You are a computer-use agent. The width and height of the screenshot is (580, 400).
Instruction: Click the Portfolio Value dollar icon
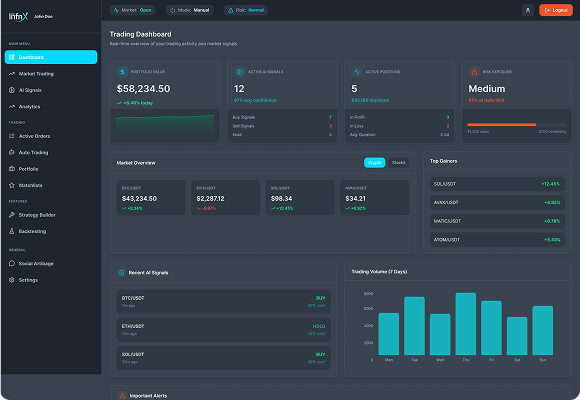pyautogui.click(x=122, y=71)
